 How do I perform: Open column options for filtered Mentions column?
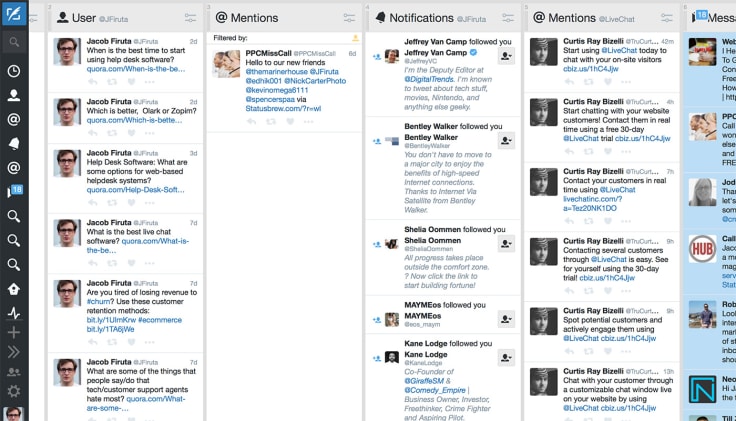click(x=349, y=18)
